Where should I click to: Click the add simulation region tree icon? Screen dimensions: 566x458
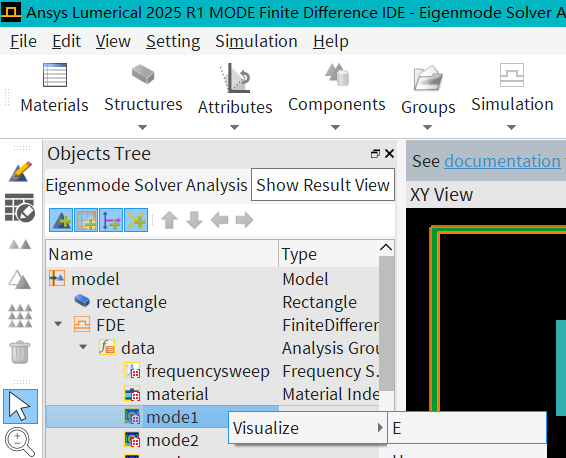(x=86, y=220)
